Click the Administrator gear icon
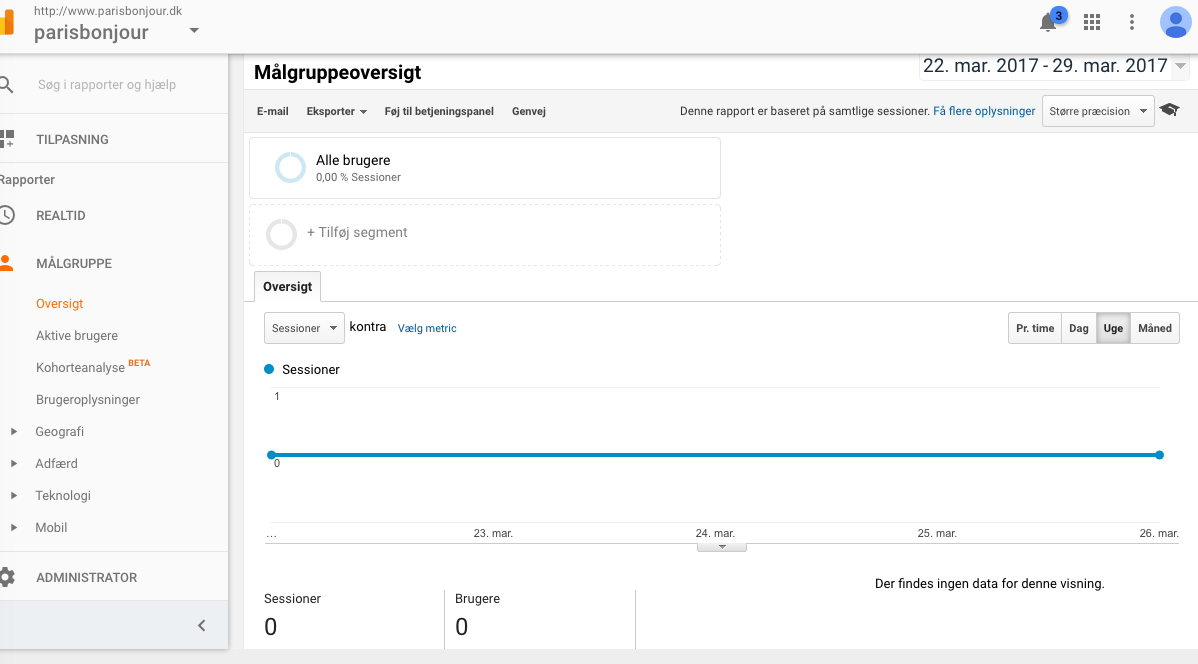This screenshot has height=664, width=1198. coord(7,577)
